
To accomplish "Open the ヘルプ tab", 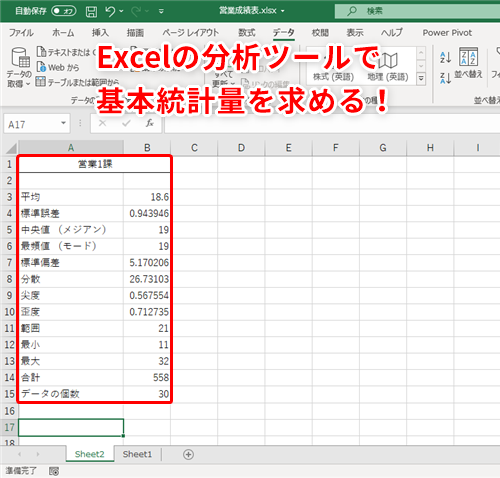I will tap(392, 33).
